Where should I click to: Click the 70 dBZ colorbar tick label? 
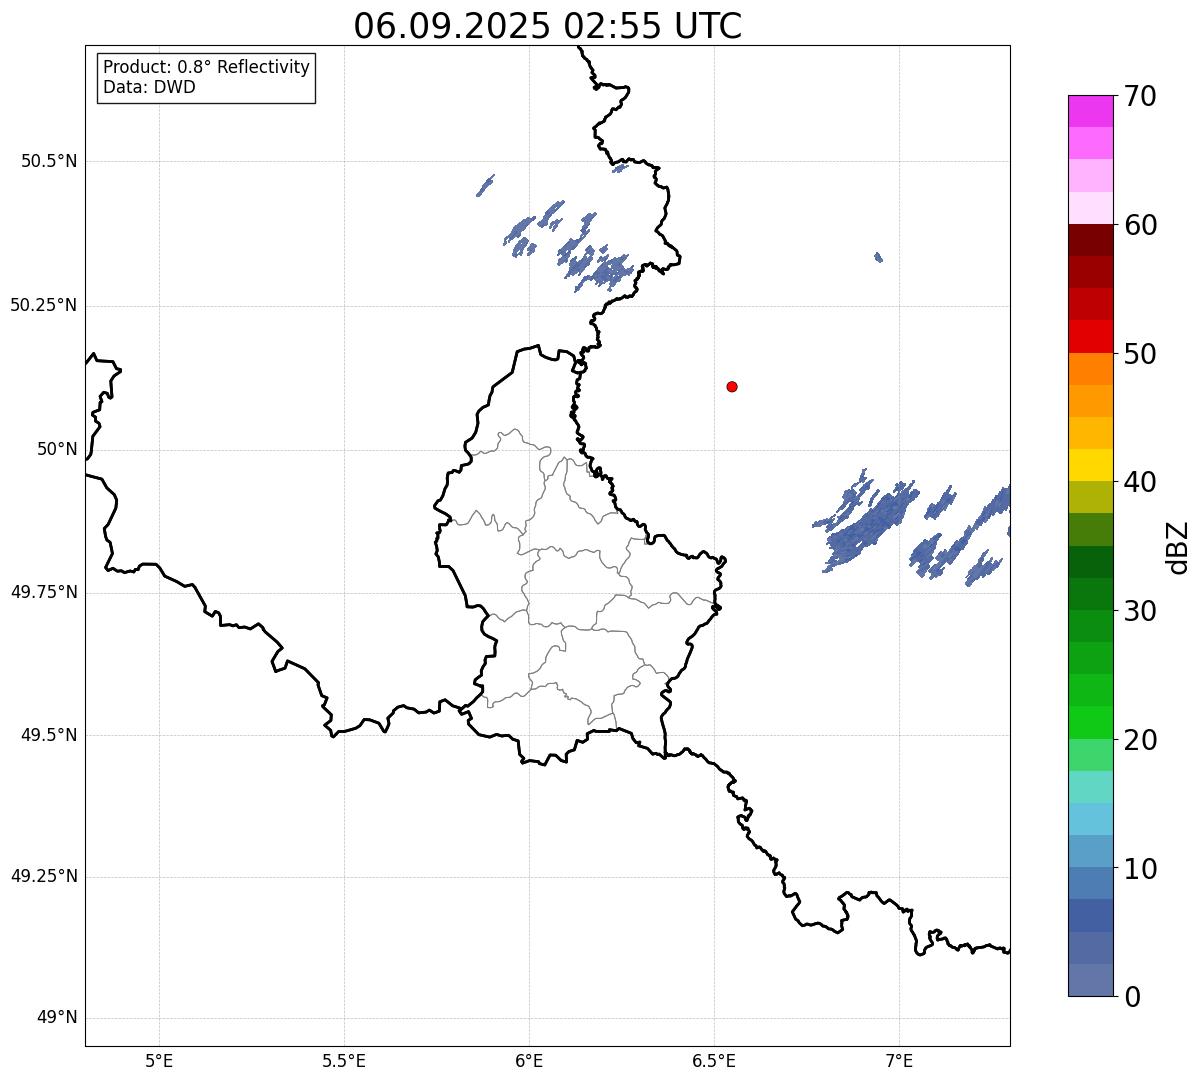pos(1140,96)
